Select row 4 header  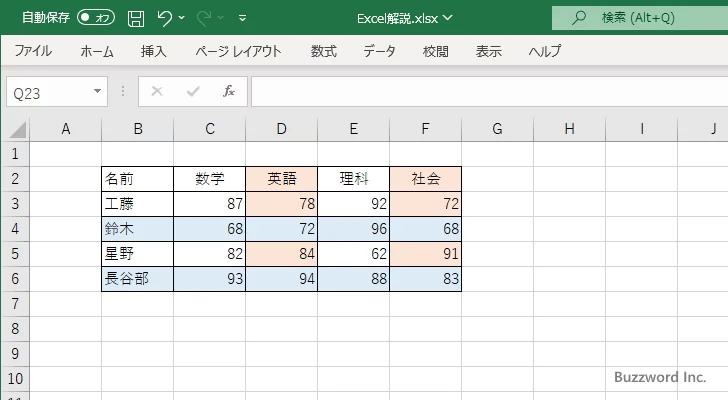15,229
